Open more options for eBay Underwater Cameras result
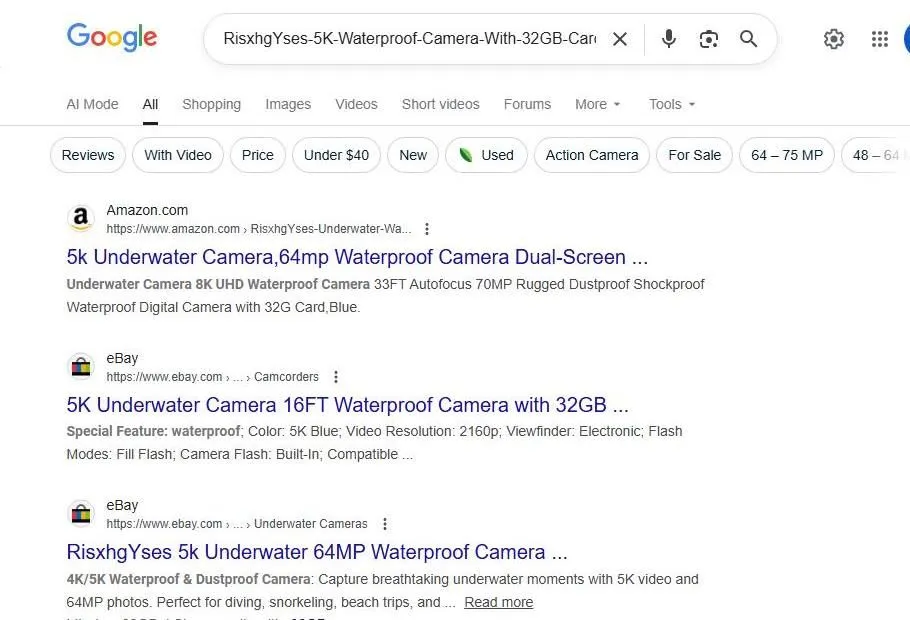The width and height of the screenshot is (910, 620). (385, 524)
